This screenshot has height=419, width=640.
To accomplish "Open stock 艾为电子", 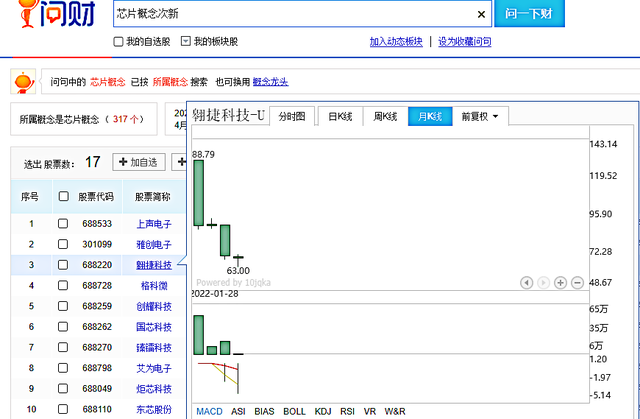I will (x=154, y=368).
